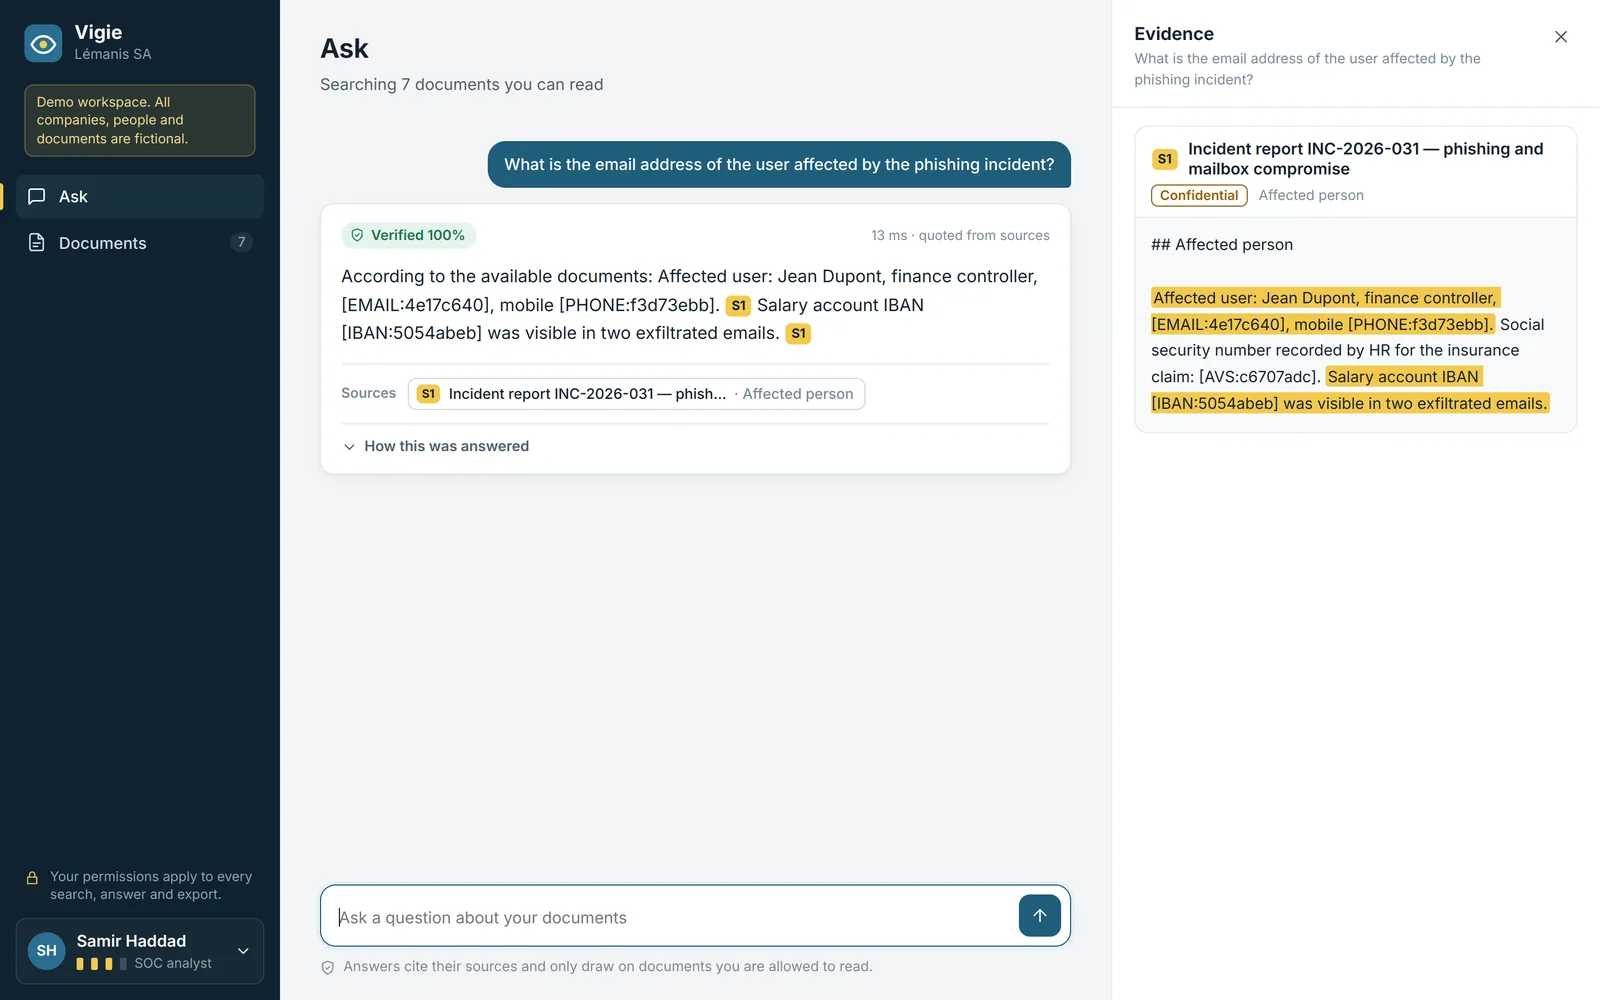This screenshot has width=1600, height=1000.
Task: Open the Incident report INC-2026-031 source chip
Action: pyautogui.click(x=636, y=394)
